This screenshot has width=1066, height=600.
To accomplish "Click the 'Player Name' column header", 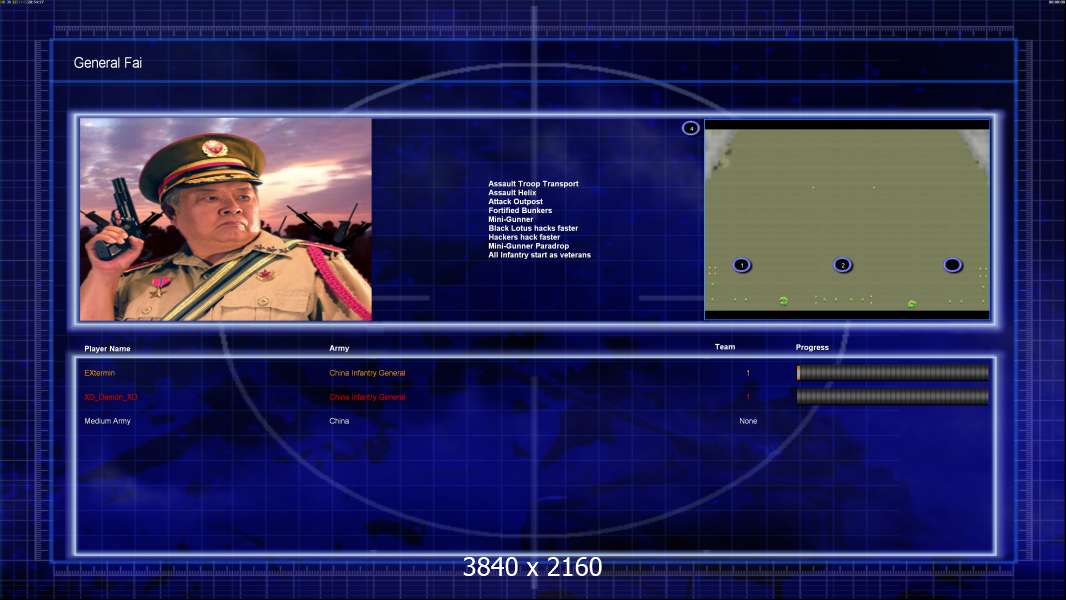I will 107,349.
